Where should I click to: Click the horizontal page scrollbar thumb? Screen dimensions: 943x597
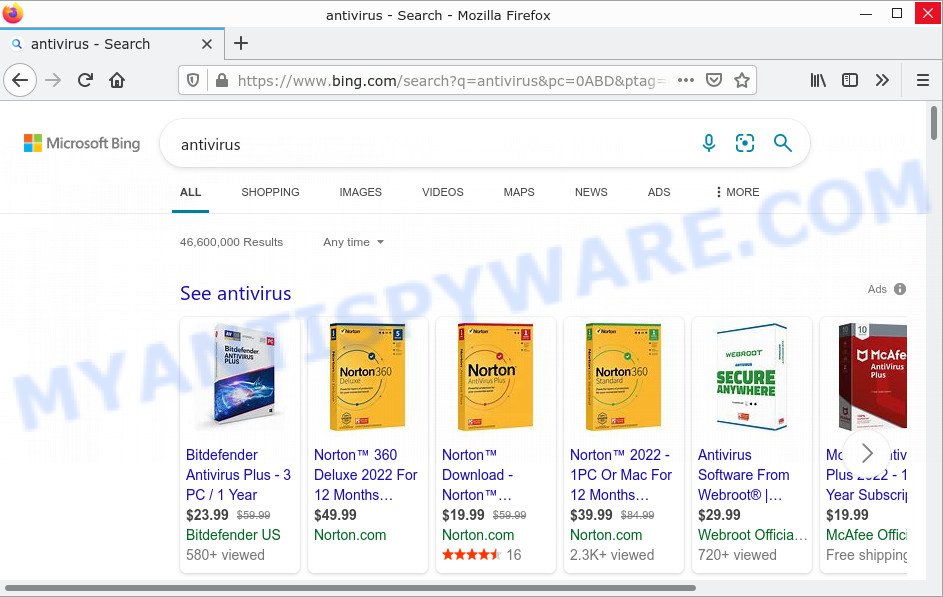pos(350,588)
